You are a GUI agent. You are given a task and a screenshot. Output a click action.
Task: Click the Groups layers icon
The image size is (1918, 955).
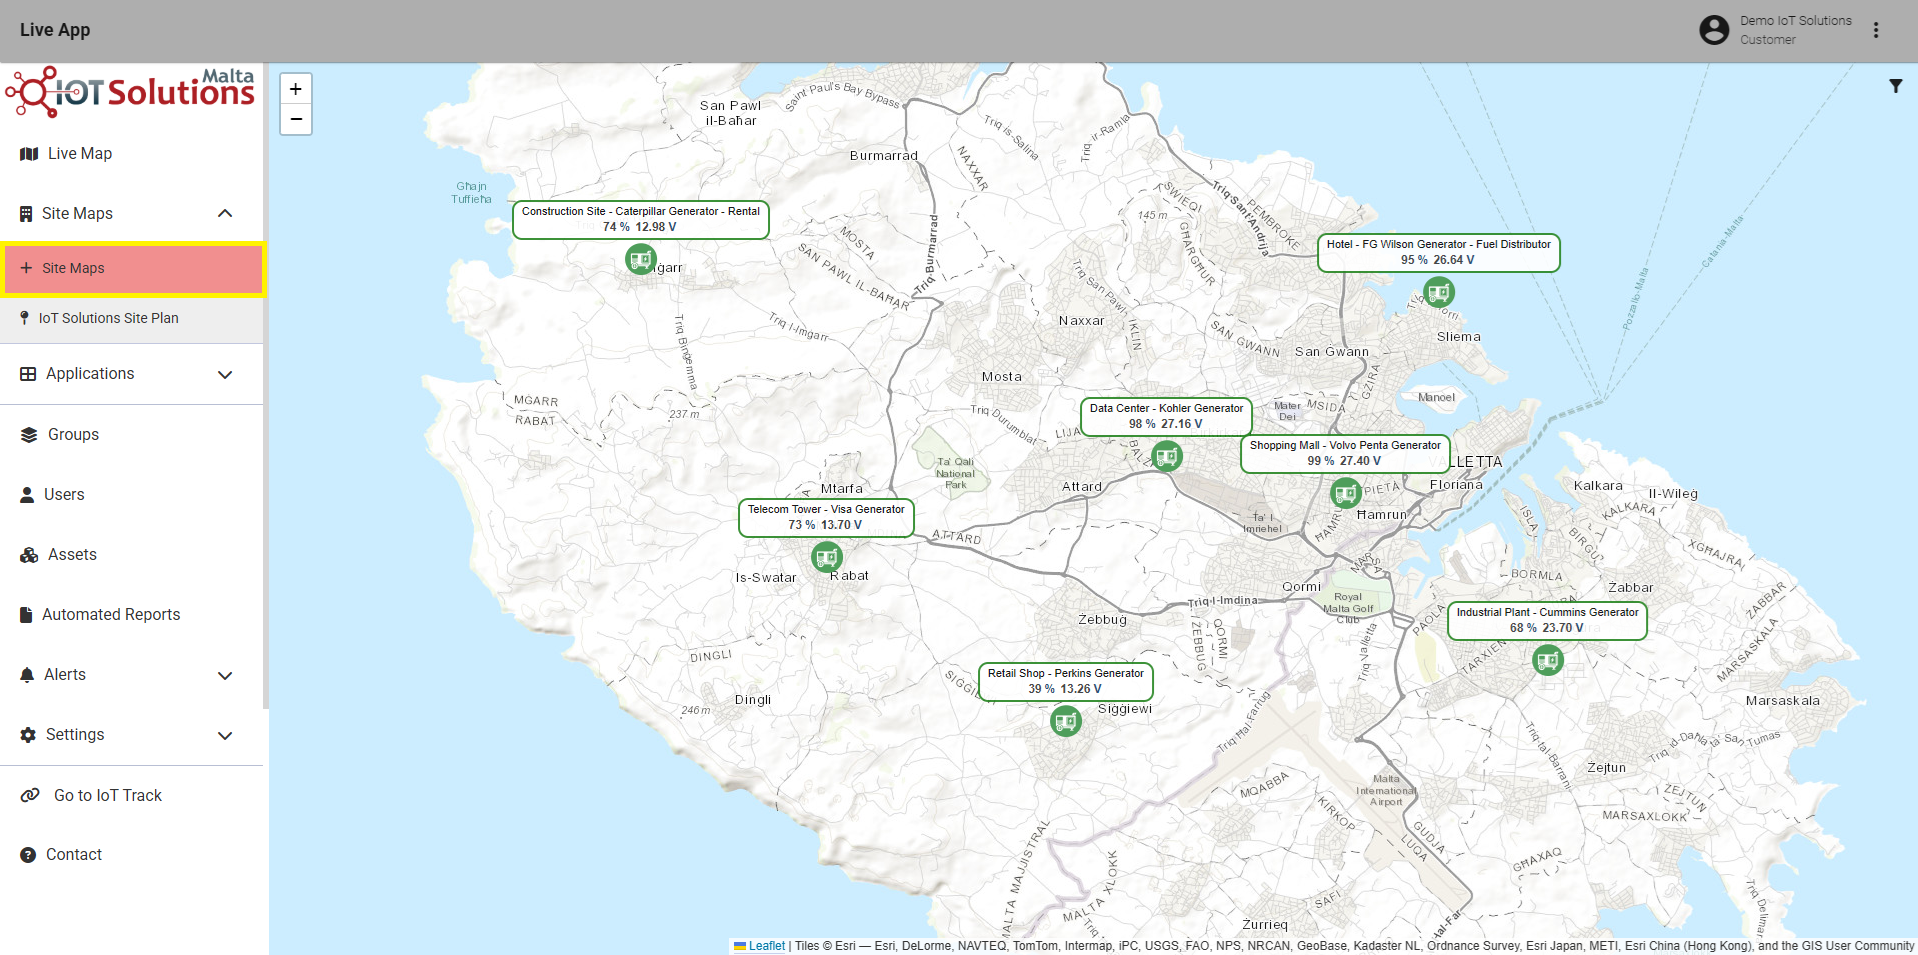29,435
